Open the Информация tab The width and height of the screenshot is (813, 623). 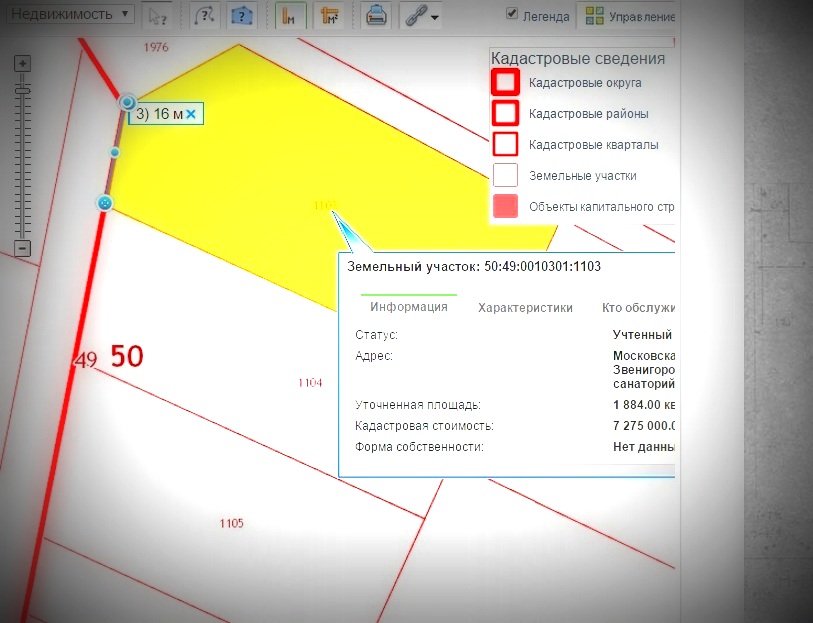click(x=408, y=307)
